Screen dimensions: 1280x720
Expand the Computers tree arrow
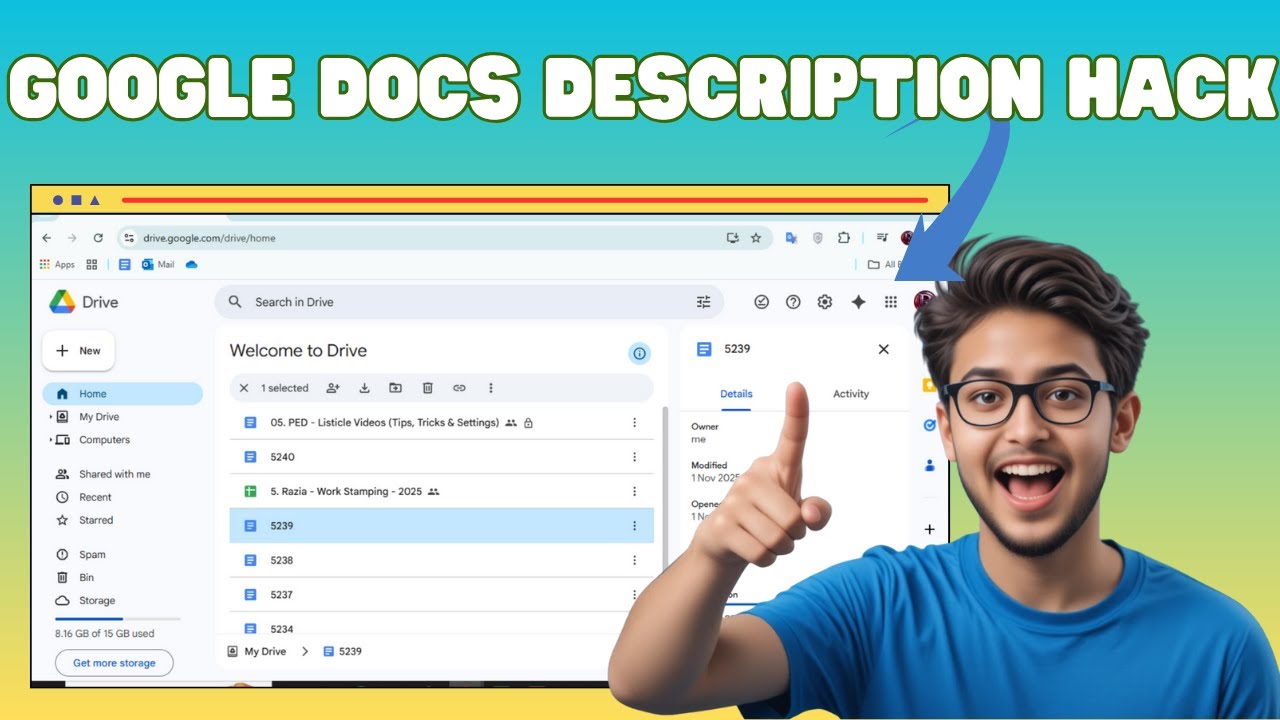(x=50, y=440)
